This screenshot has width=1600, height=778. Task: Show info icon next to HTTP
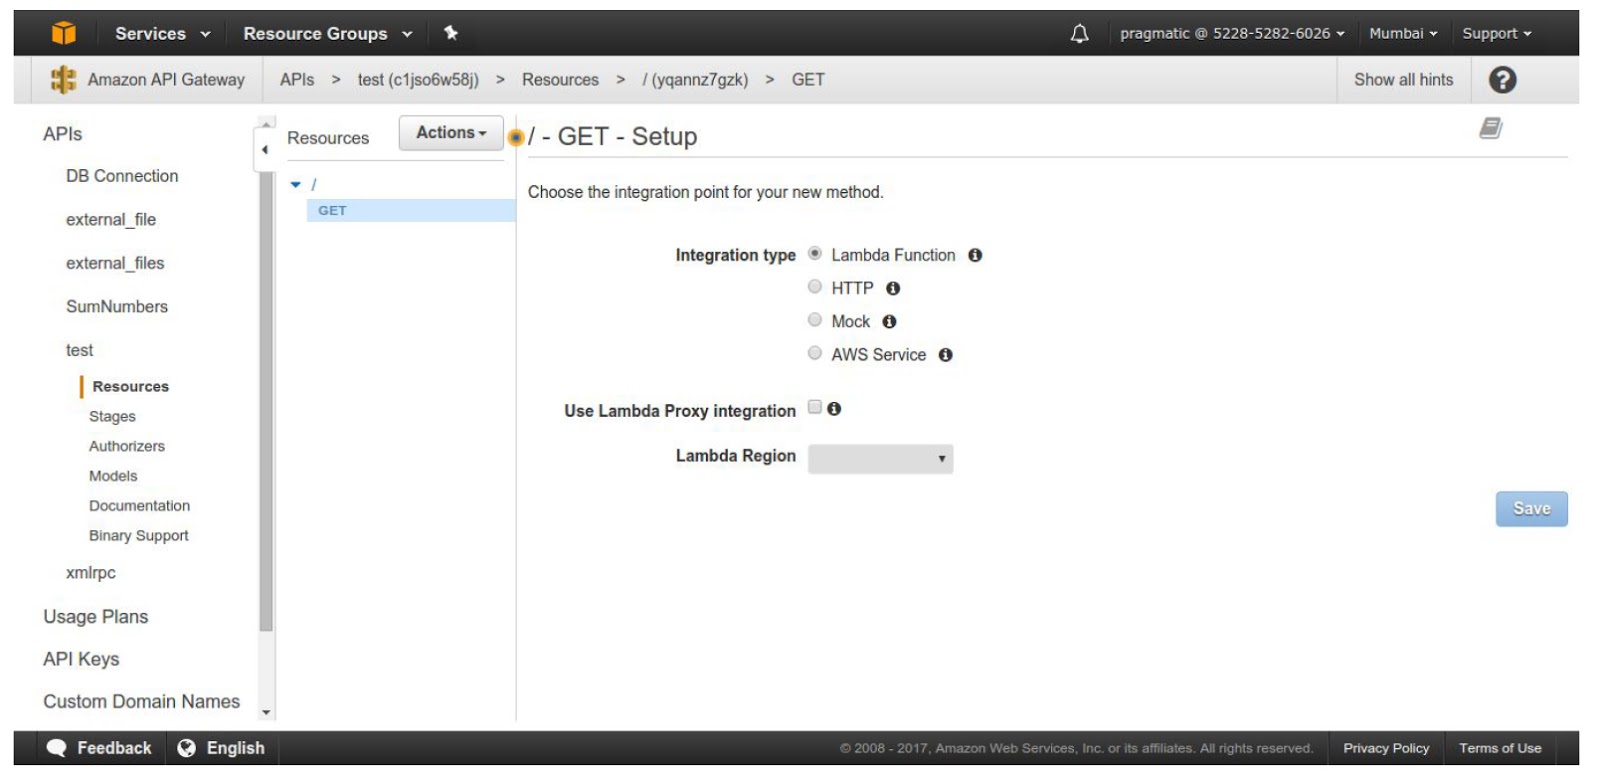tap(893, 288)
